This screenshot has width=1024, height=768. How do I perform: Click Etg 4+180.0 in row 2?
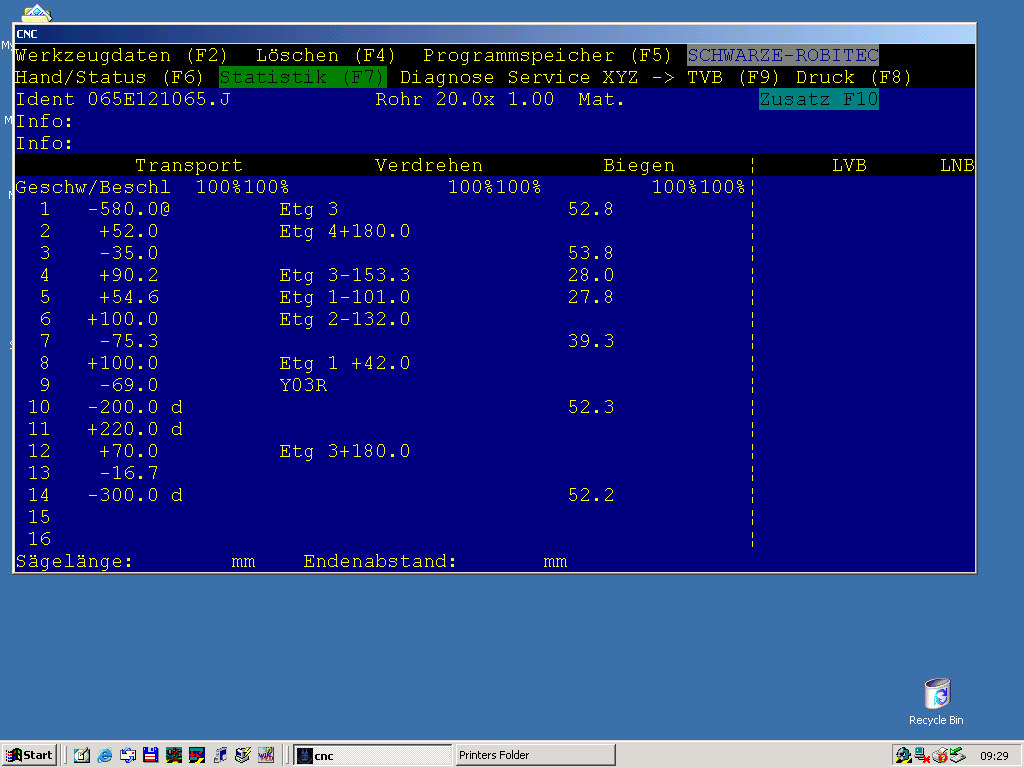345,231
